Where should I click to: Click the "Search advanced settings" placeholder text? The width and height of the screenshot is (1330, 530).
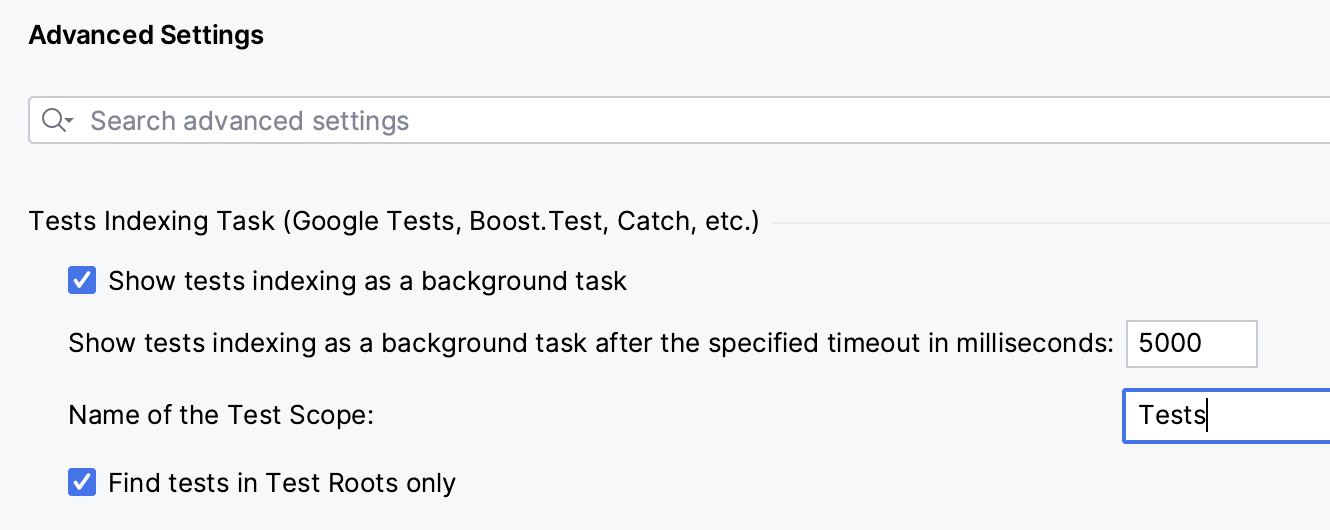(x=249, y=122)
